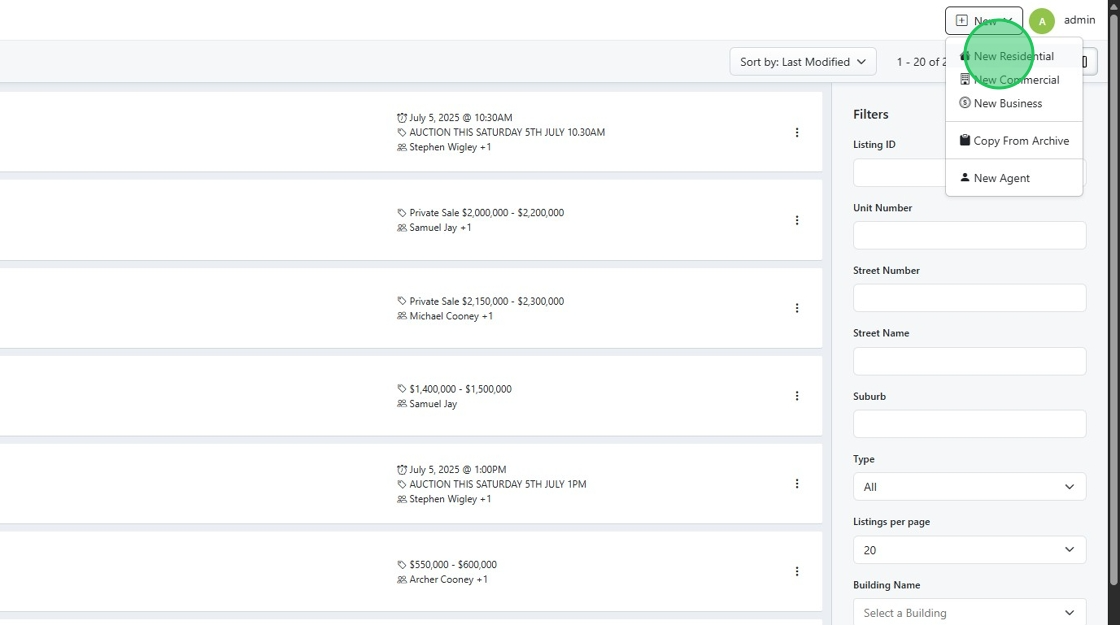The height and width of the screenshot is (625, 1120).
Task: Click the green admin avatar icon
Action: point(1042,21)
